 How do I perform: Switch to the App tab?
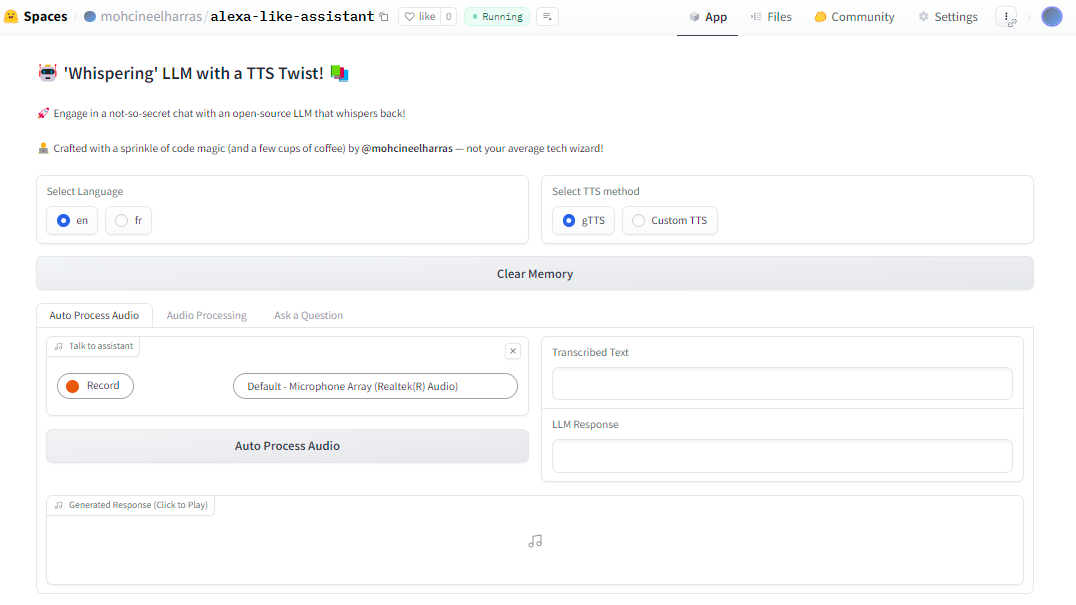pyautogui.click(x=707, y=17)
